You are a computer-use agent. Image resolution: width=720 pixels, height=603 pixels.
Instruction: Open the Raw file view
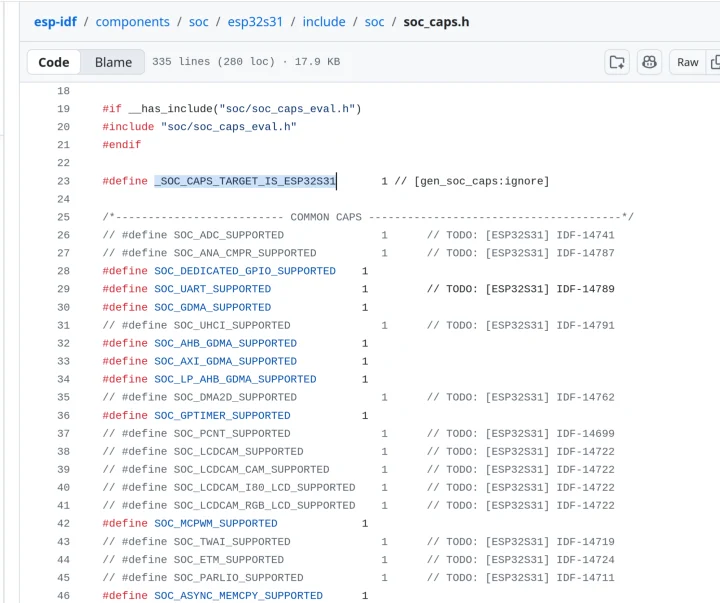[x=687, y=62]
